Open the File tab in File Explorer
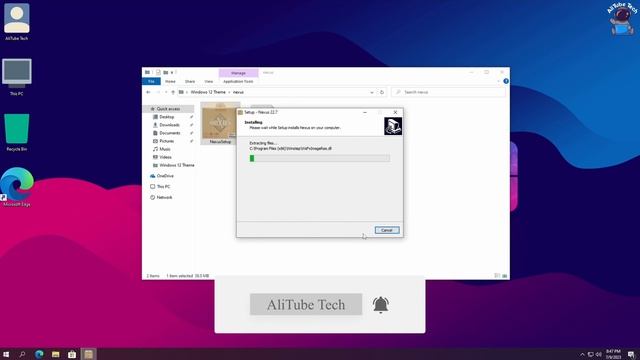Screen dimensions: 640x360 [151, 81]
